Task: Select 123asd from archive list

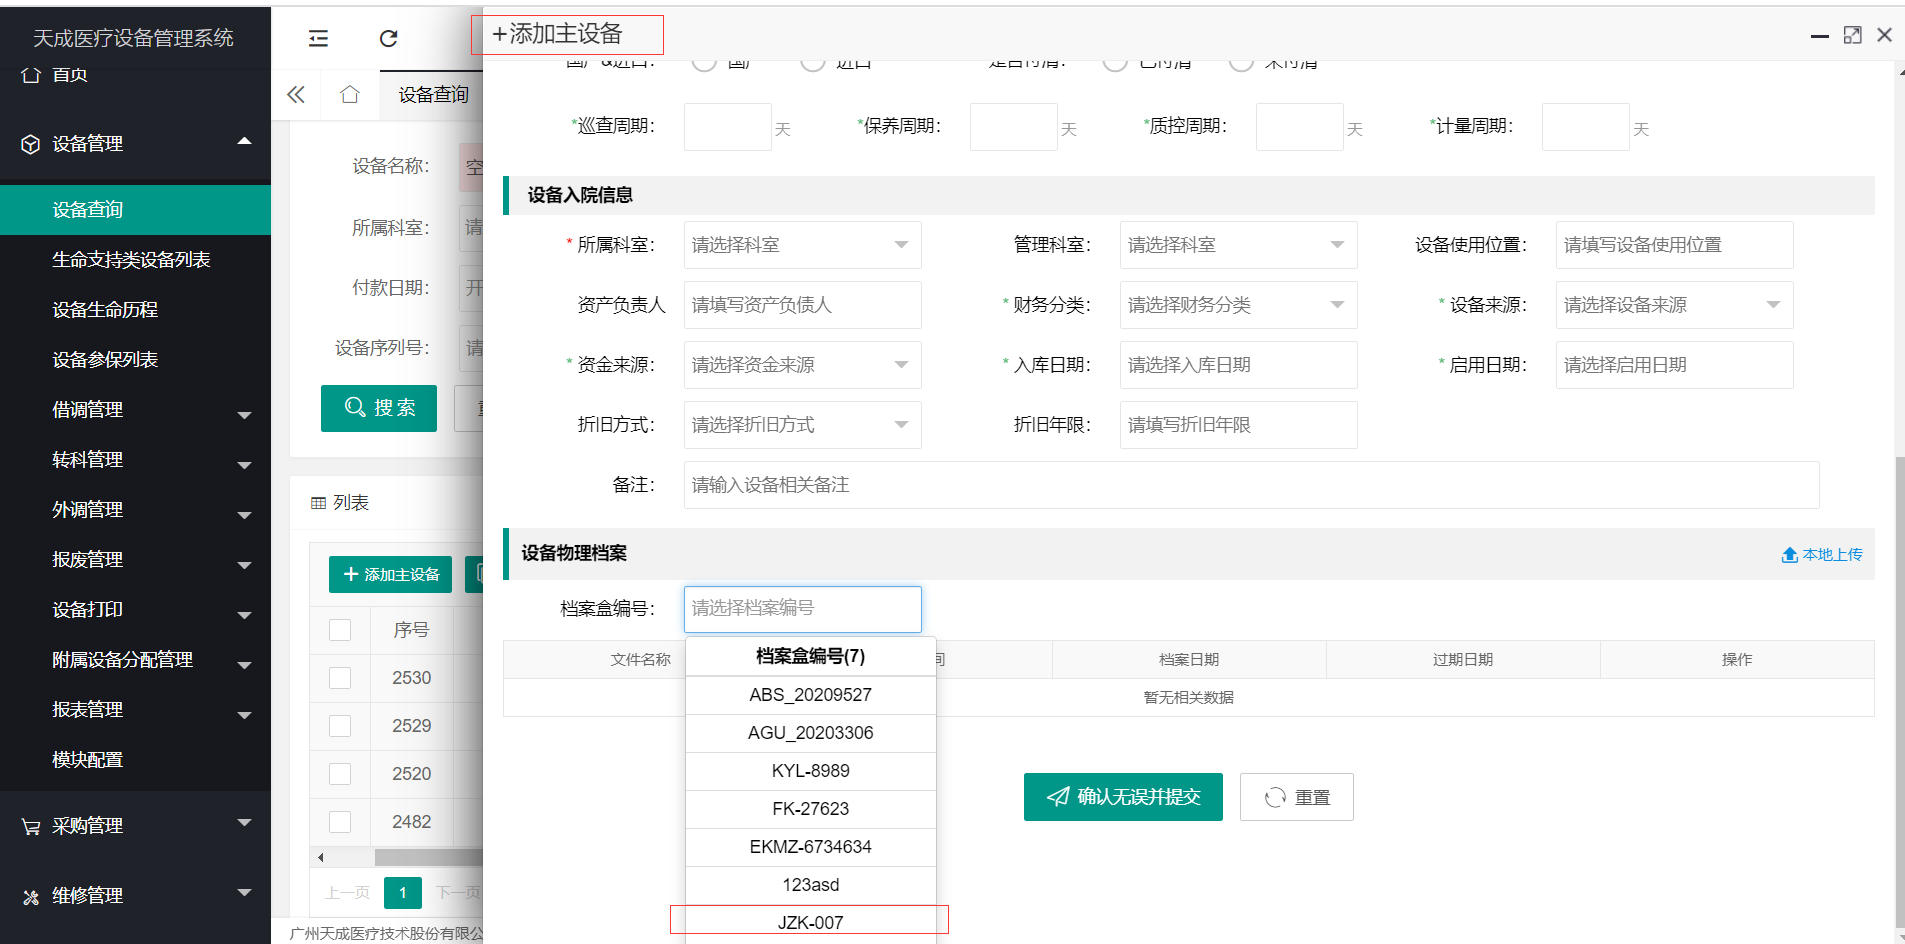Action: [x=810, y=885]
